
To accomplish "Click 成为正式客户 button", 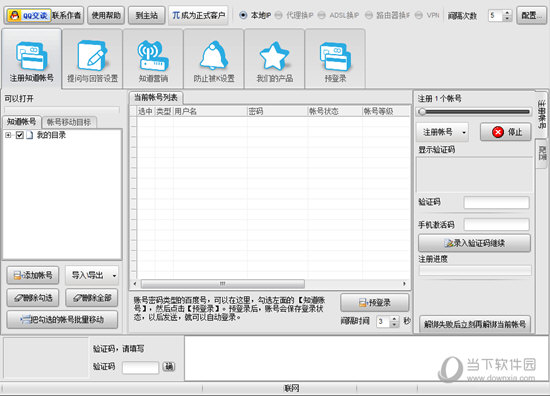I will click(x=198, y=15).
